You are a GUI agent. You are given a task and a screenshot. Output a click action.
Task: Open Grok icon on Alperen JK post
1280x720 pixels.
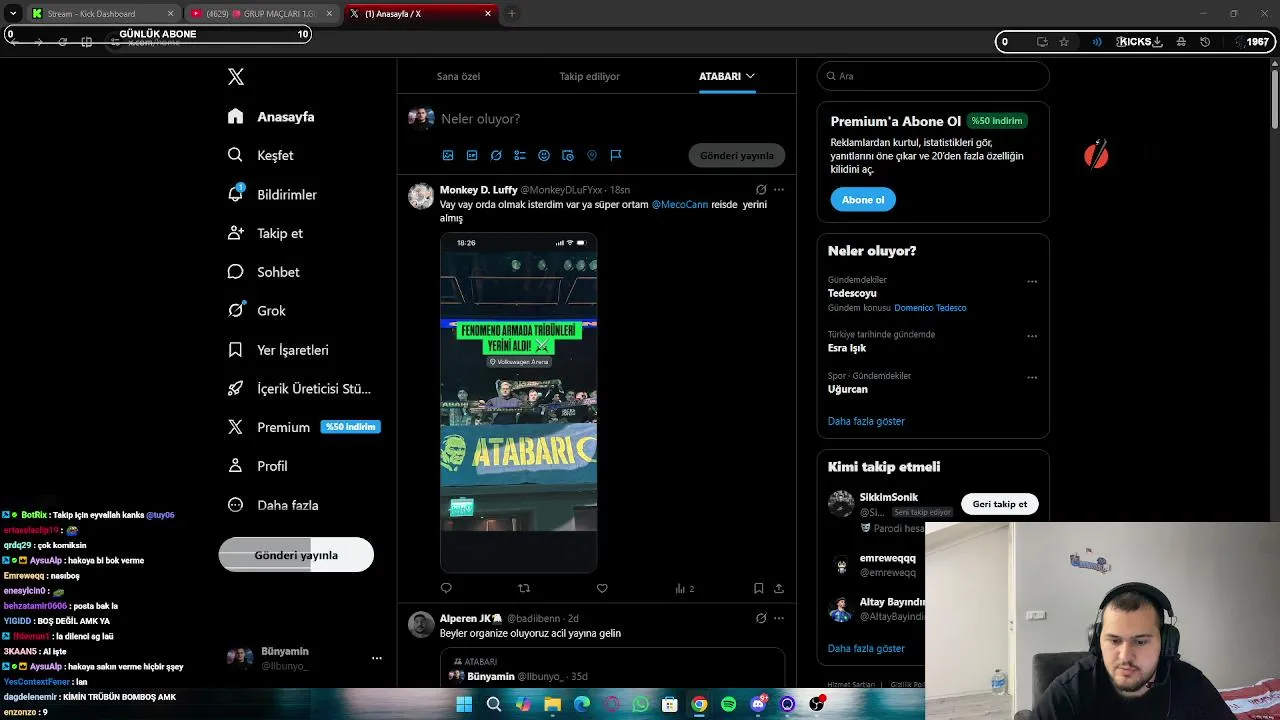761,618
